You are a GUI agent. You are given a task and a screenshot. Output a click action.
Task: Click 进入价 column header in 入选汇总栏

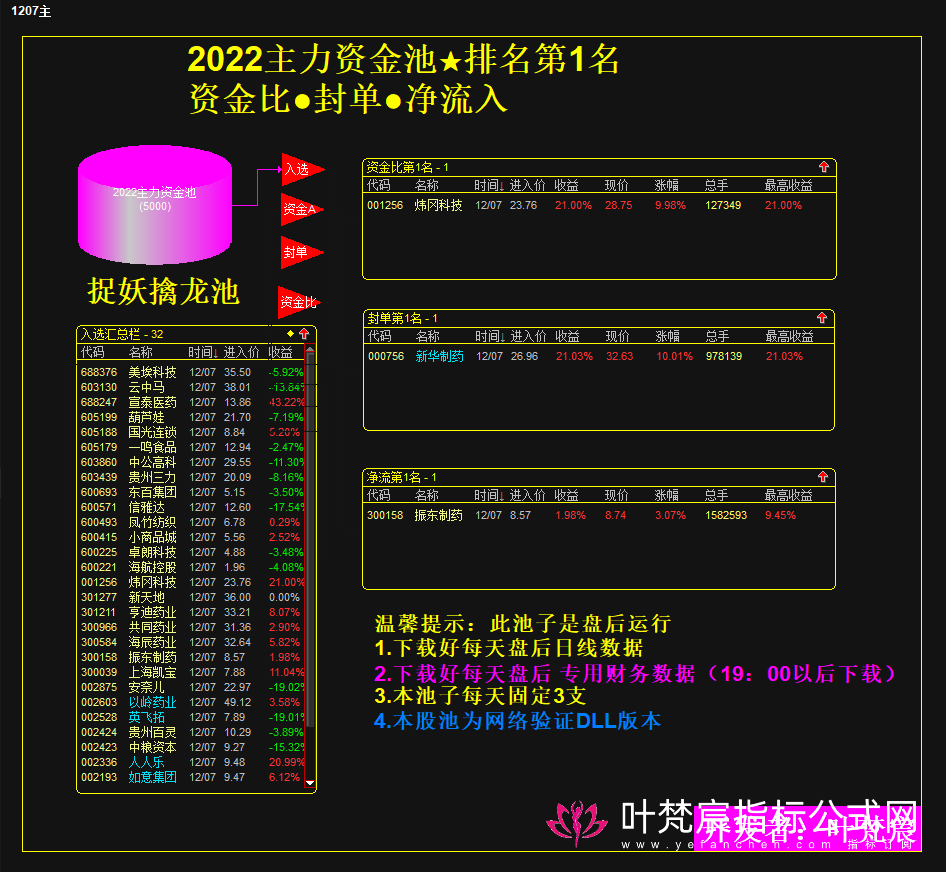(241, 352)
